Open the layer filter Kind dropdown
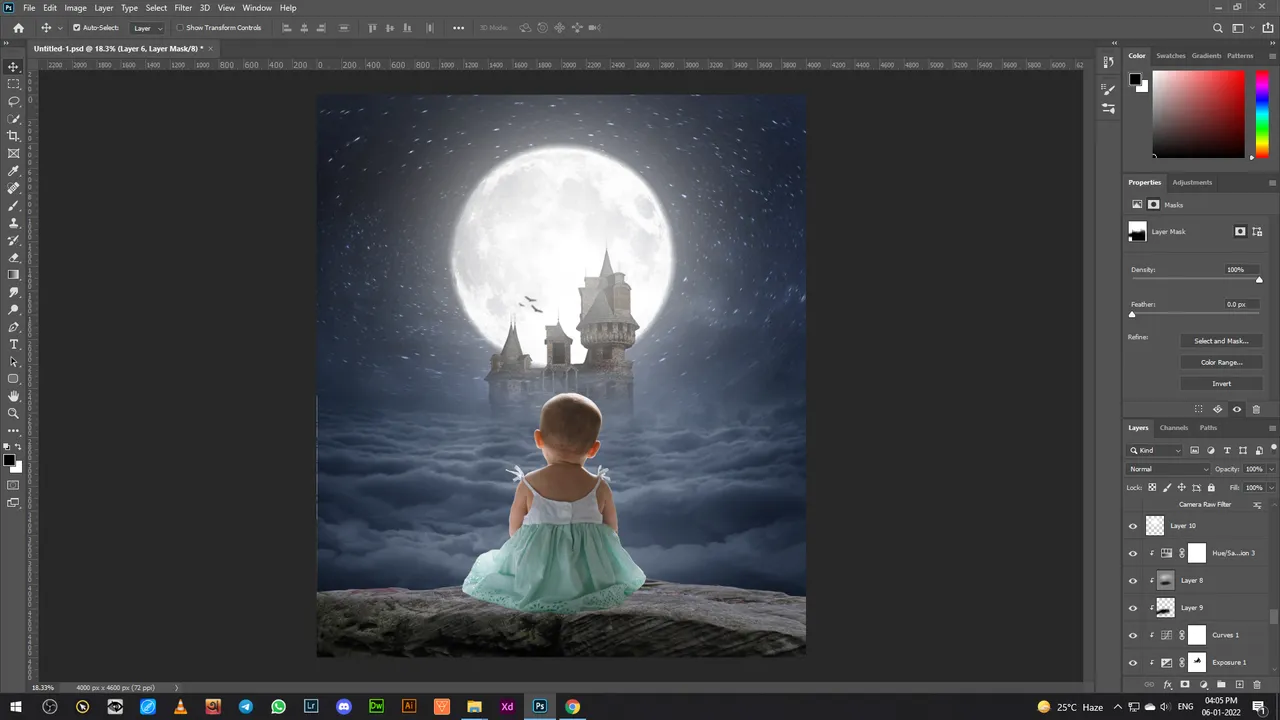The width and height of the screenshot is (1280, 720). [x=1155, y=451]
